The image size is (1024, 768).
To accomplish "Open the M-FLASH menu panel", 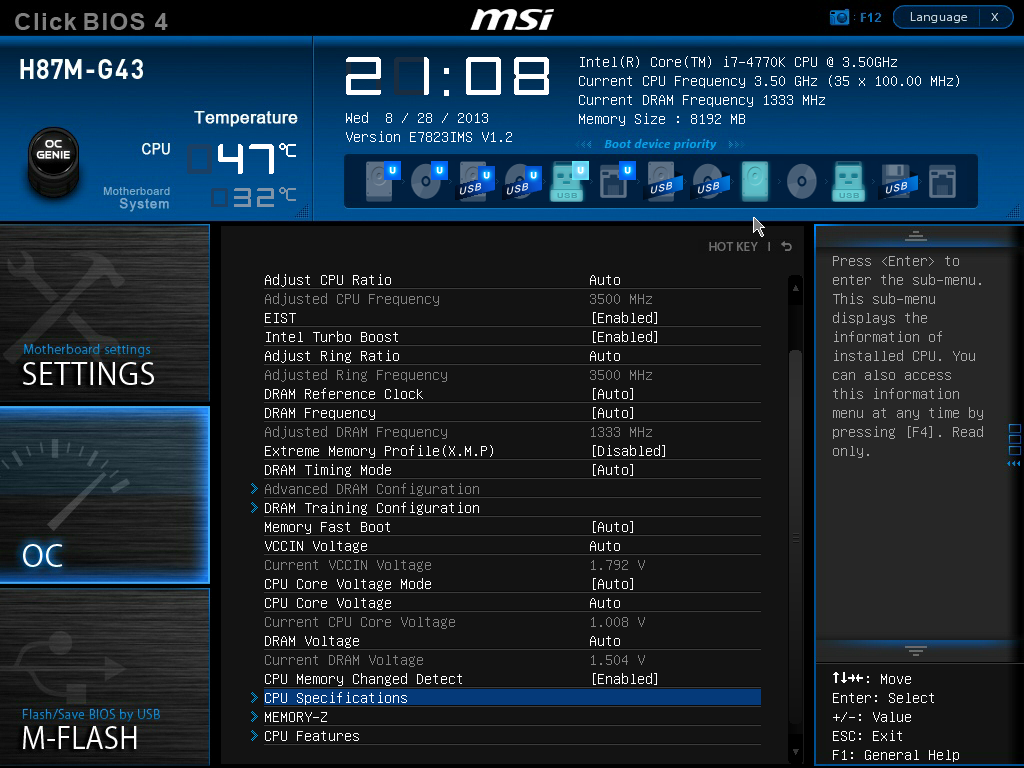I will (x=104, y=677).
